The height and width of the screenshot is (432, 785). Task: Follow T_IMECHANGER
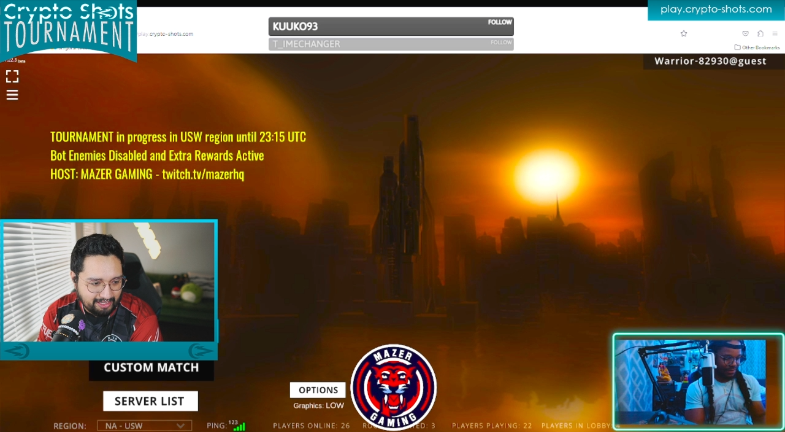pos(501,42)
